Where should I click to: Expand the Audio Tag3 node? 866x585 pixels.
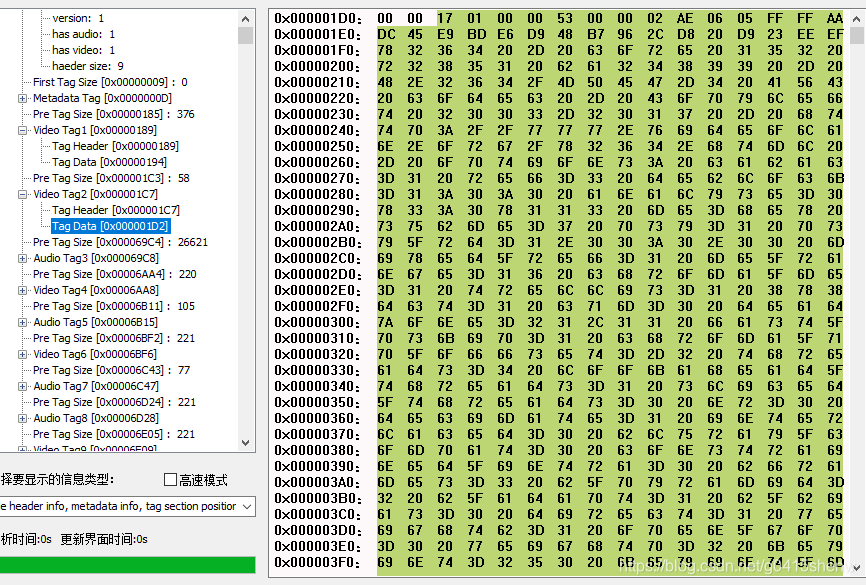(22, 259)
